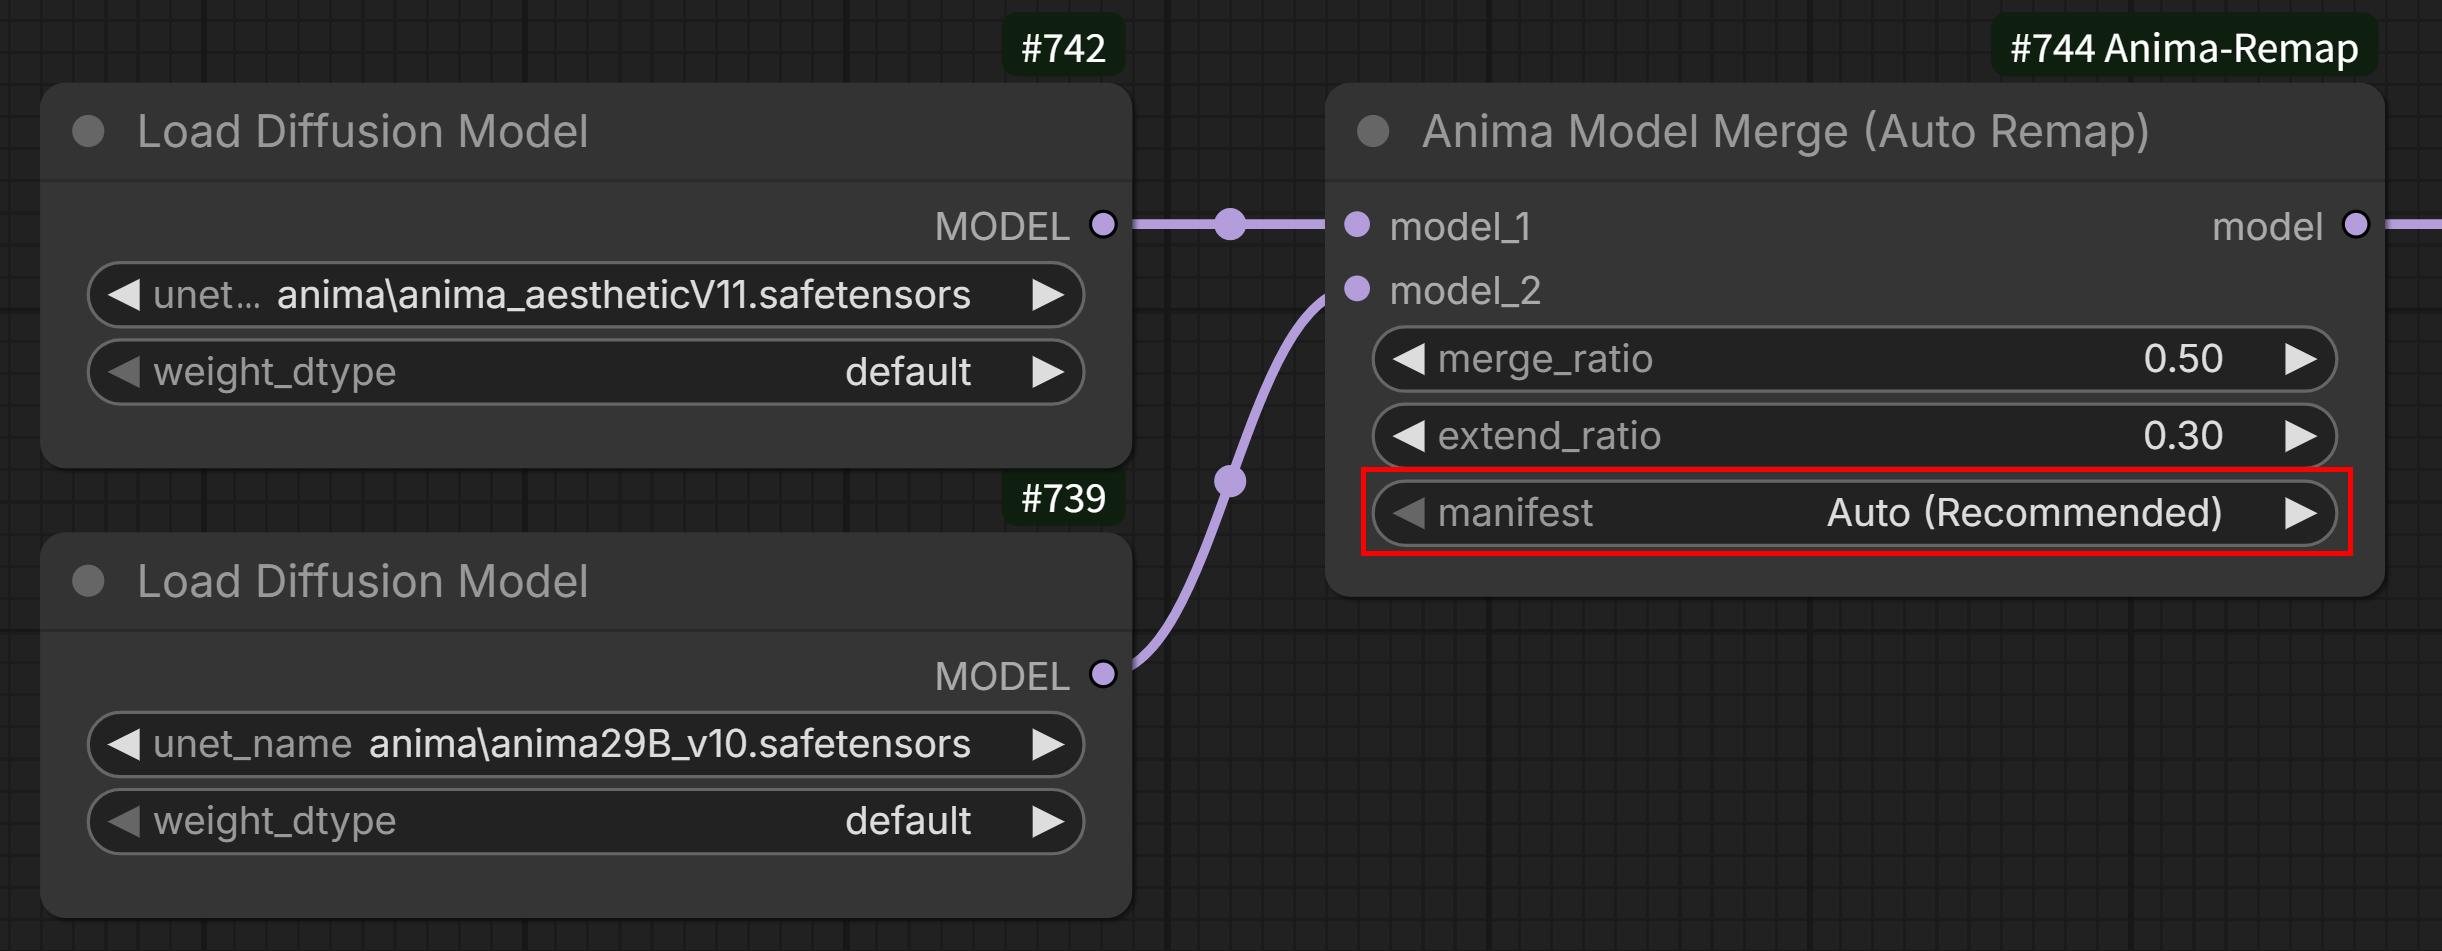Decrease extend_ratio with the left arrow

(1409, 435)
